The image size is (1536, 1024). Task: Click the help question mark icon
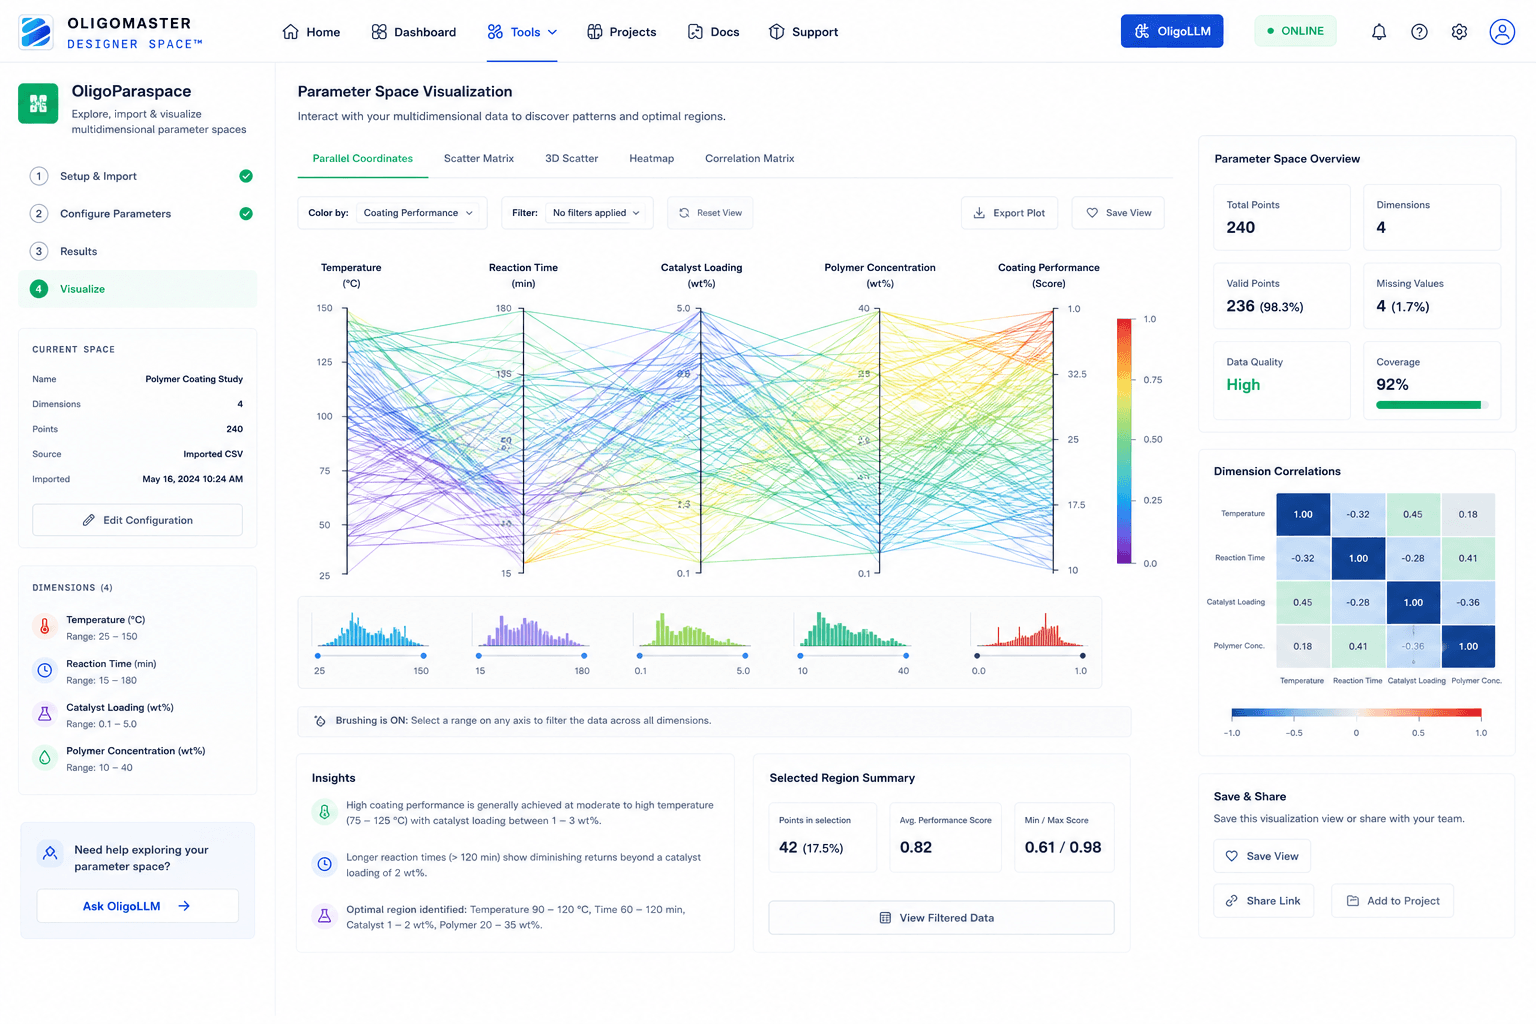[1419, 32]
